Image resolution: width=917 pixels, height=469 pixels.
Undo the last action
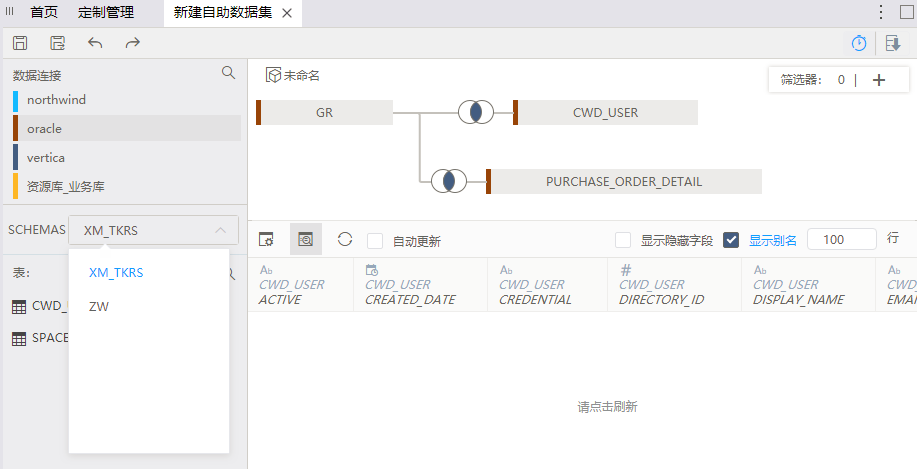(95, 43)
